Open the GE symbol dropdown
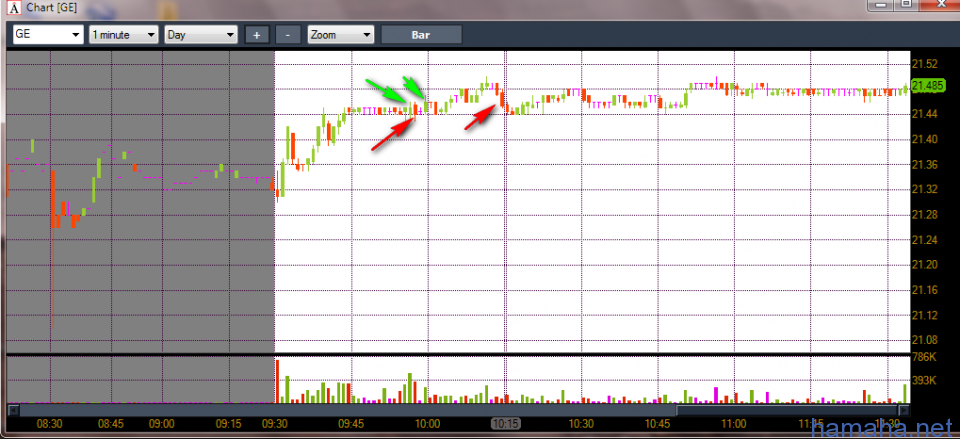This screenshot has height=439, width=960. [48, 35]
